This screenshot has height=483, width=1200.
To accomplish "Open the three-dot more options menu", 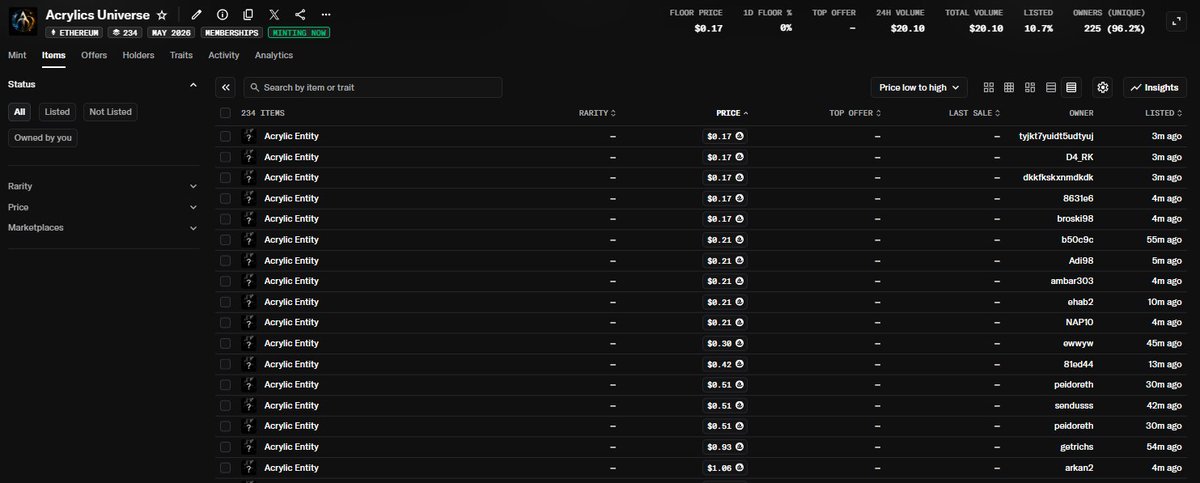I will (327, 15).
